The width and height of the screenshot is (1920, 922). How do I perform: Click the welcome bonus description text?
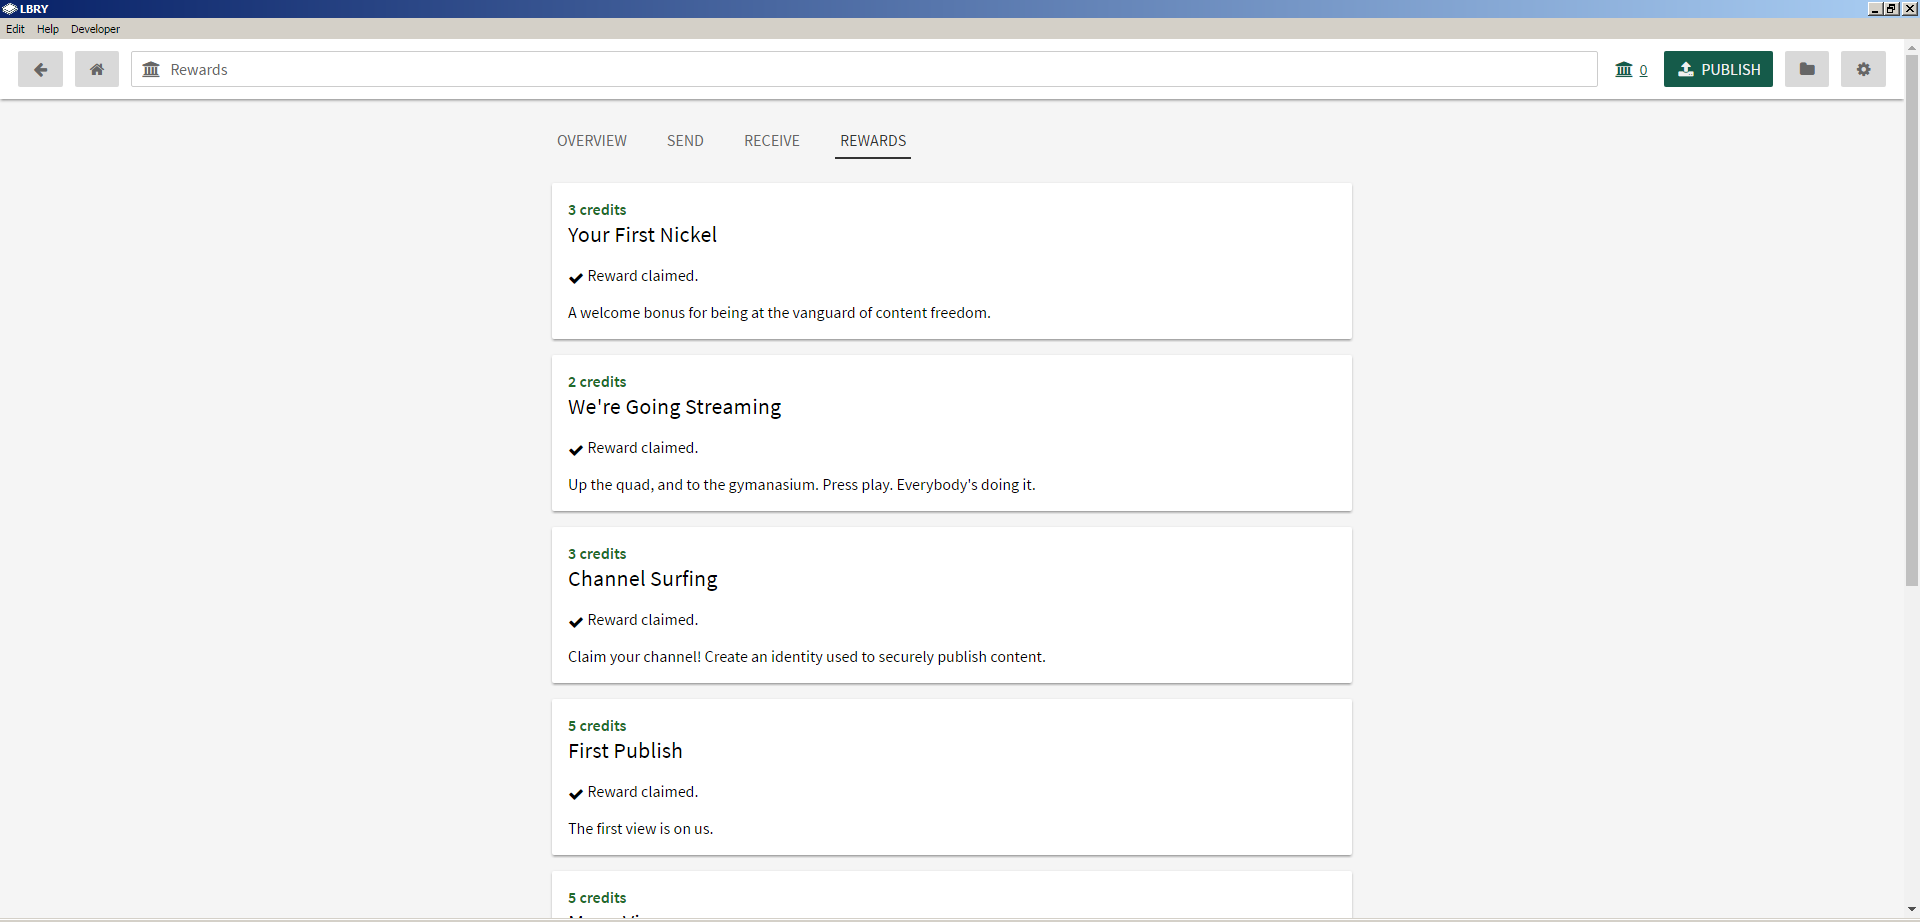[x=779, y=313]
